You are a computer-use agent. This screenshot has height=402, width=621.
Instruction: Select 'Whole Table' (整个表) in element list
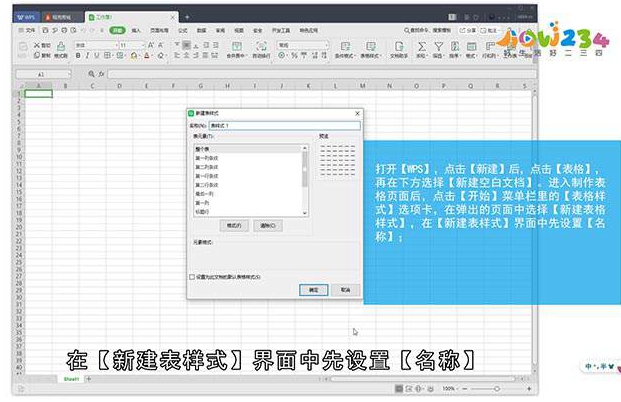tap(248, 149)
